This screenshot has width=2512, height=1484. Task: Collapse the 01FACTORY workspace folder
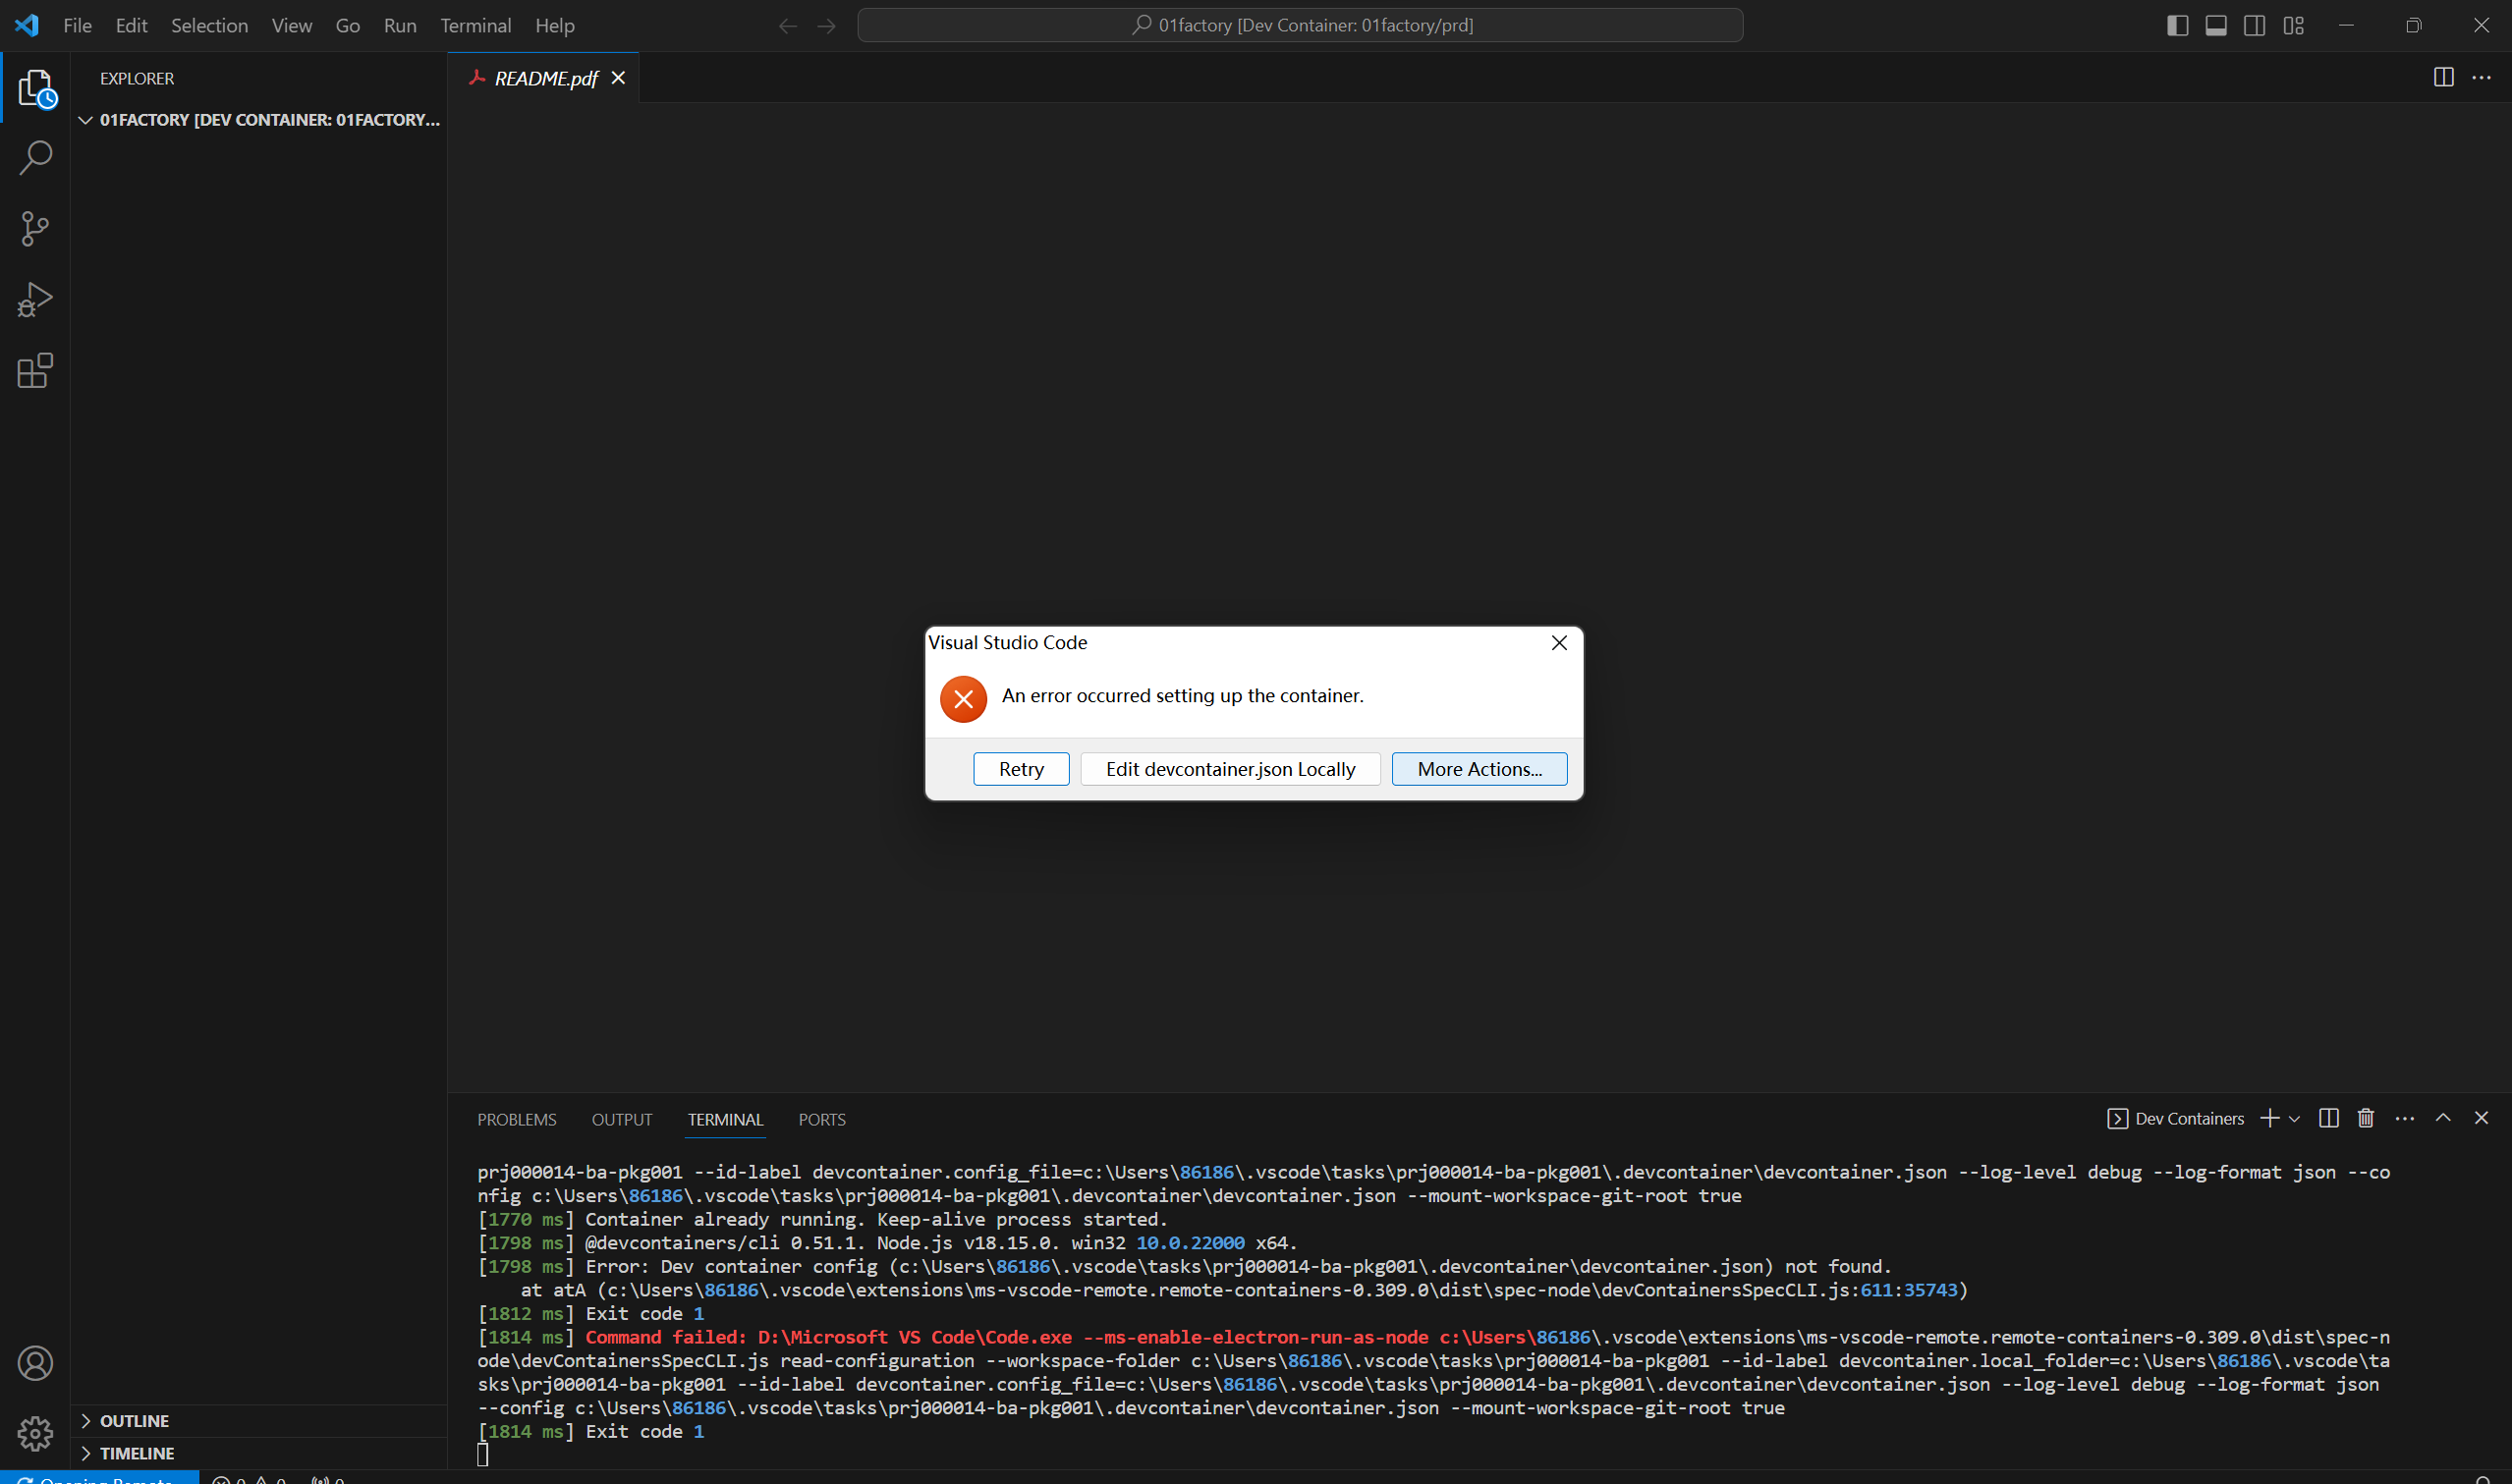259,120
